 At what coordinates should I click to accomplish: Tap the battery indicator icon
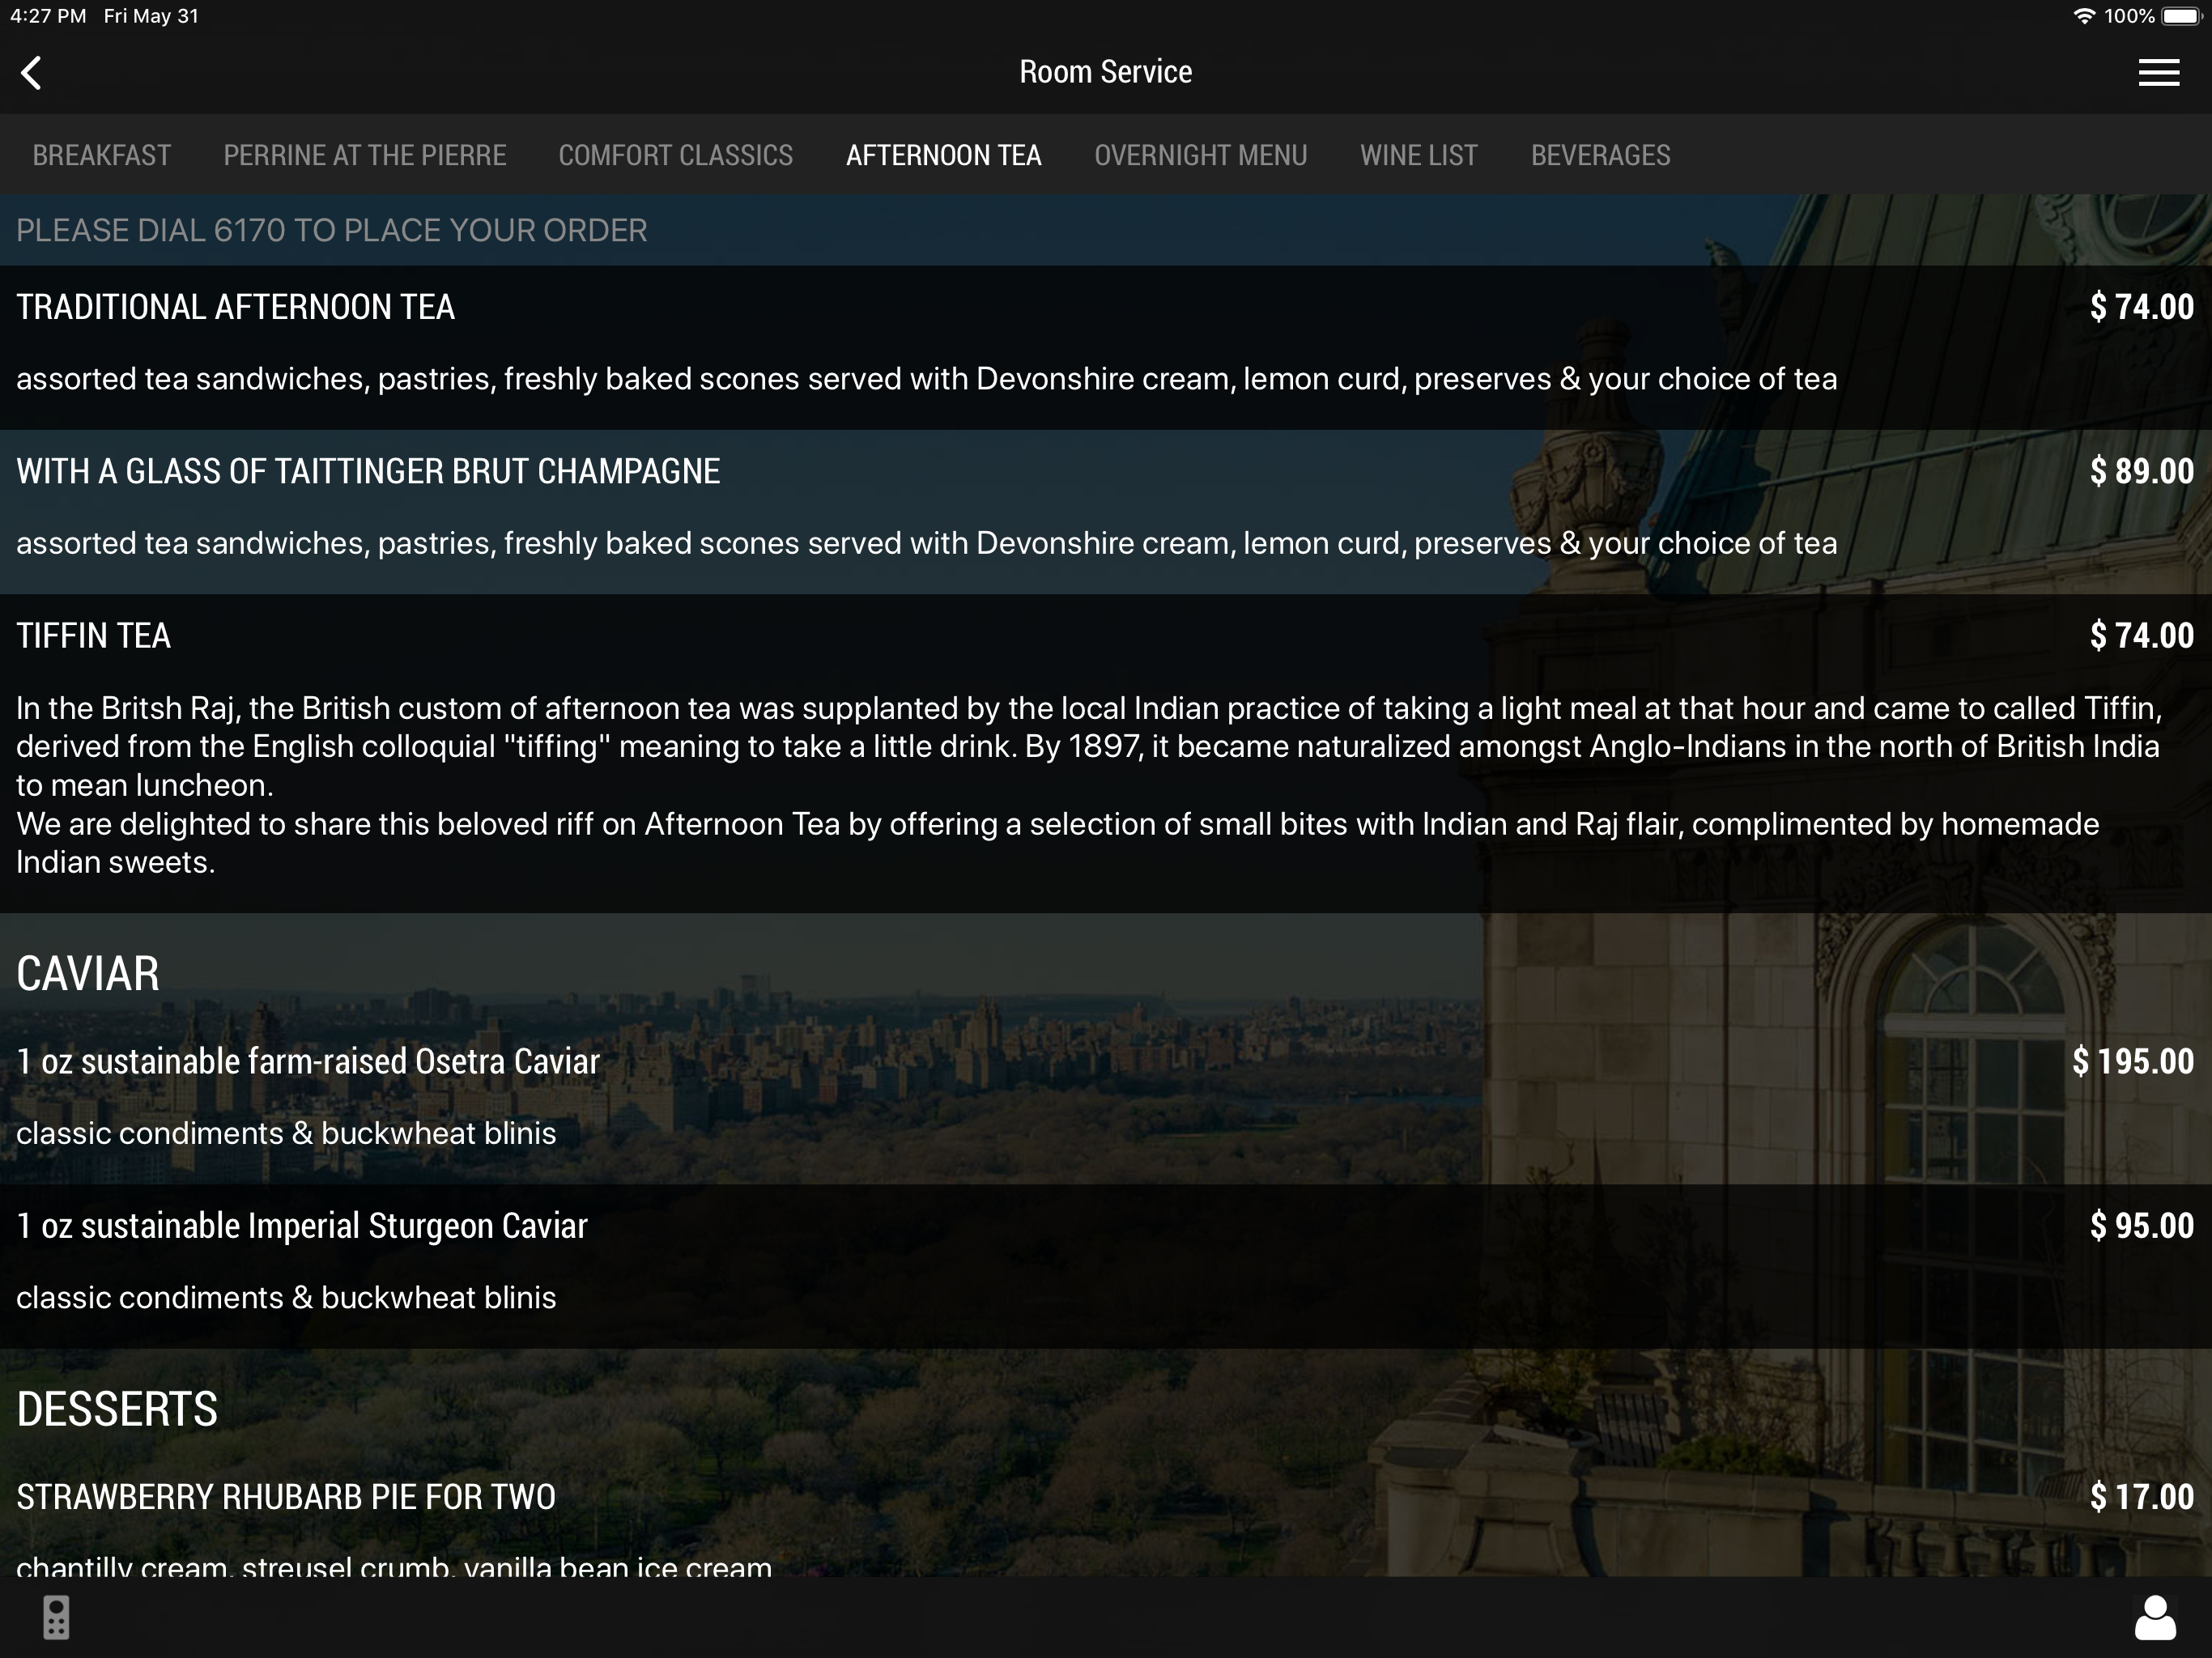[2182, 16]
